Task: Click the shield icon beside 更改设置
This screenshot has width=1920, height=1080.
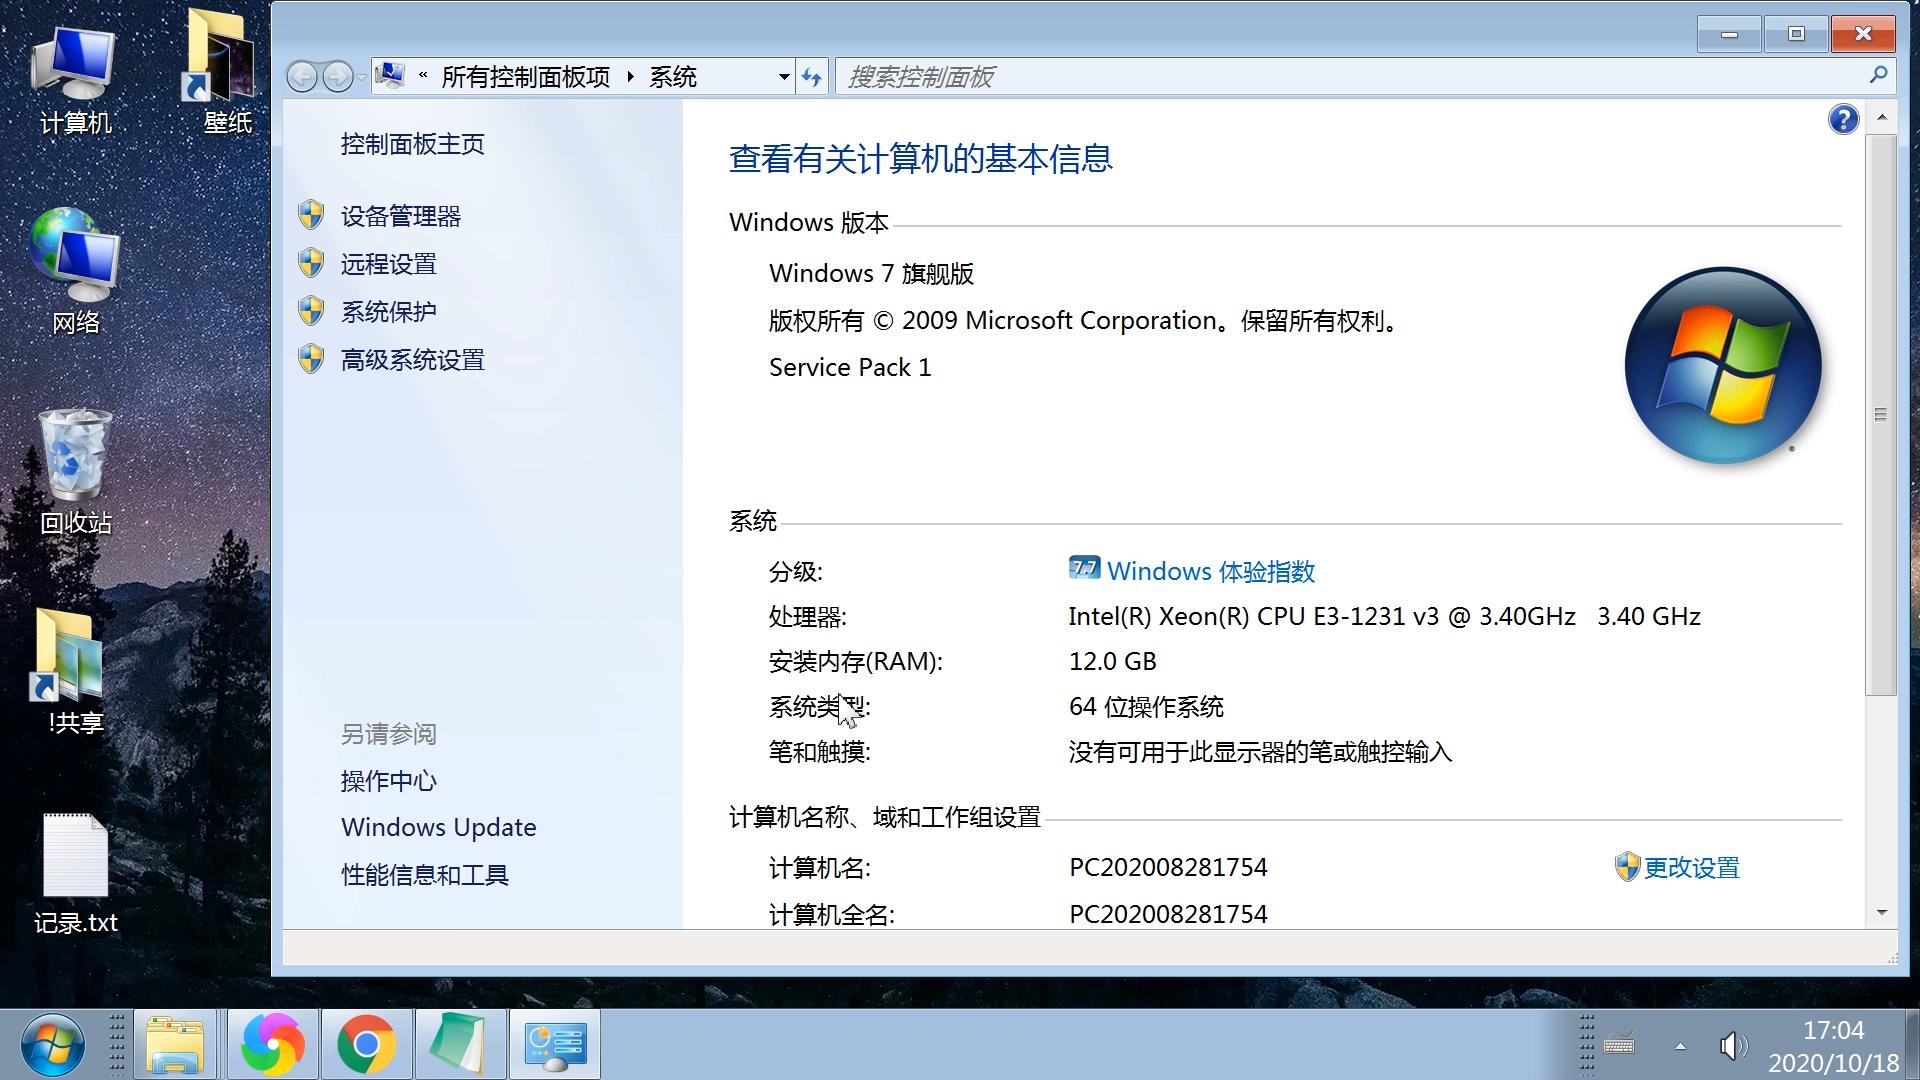Action: [1627, 866]
